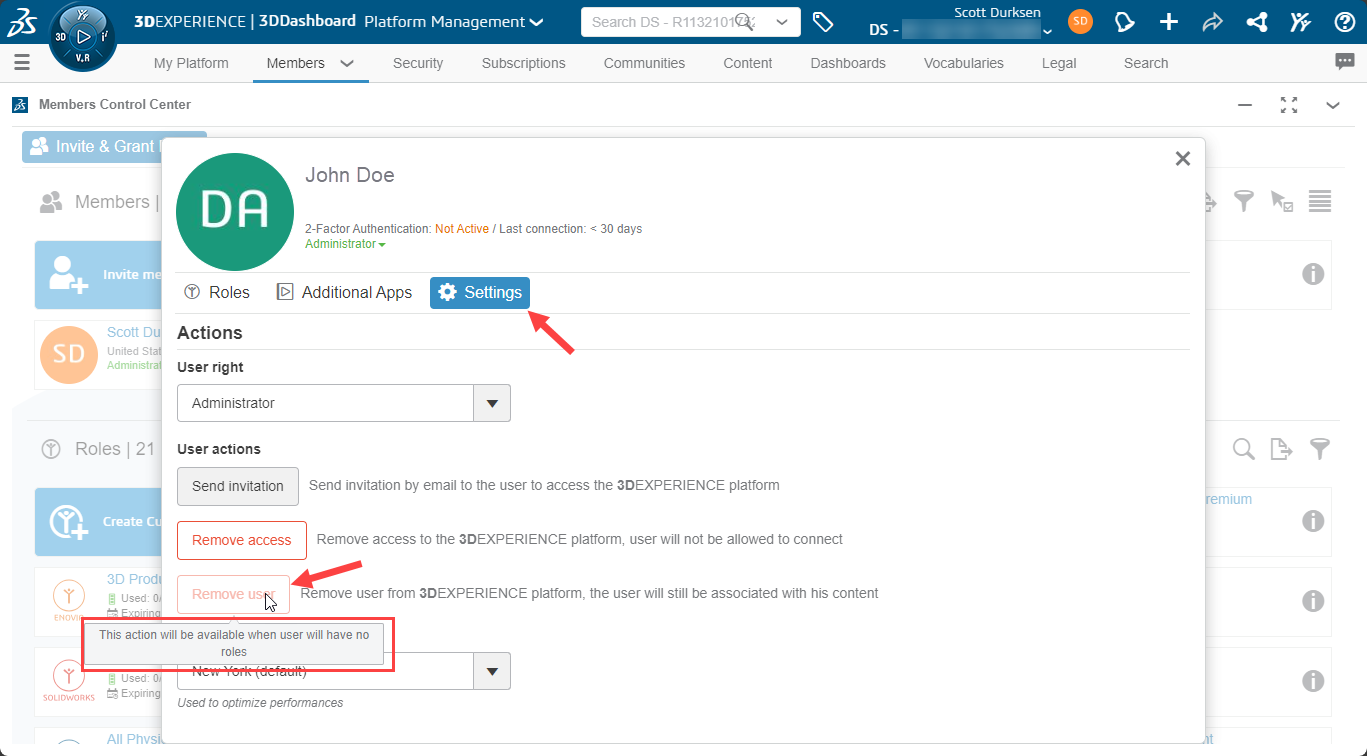Click info icon on the Invite members row
Image resolution: width=1367 pixels, height=756 pixels.
(1313, 274)
